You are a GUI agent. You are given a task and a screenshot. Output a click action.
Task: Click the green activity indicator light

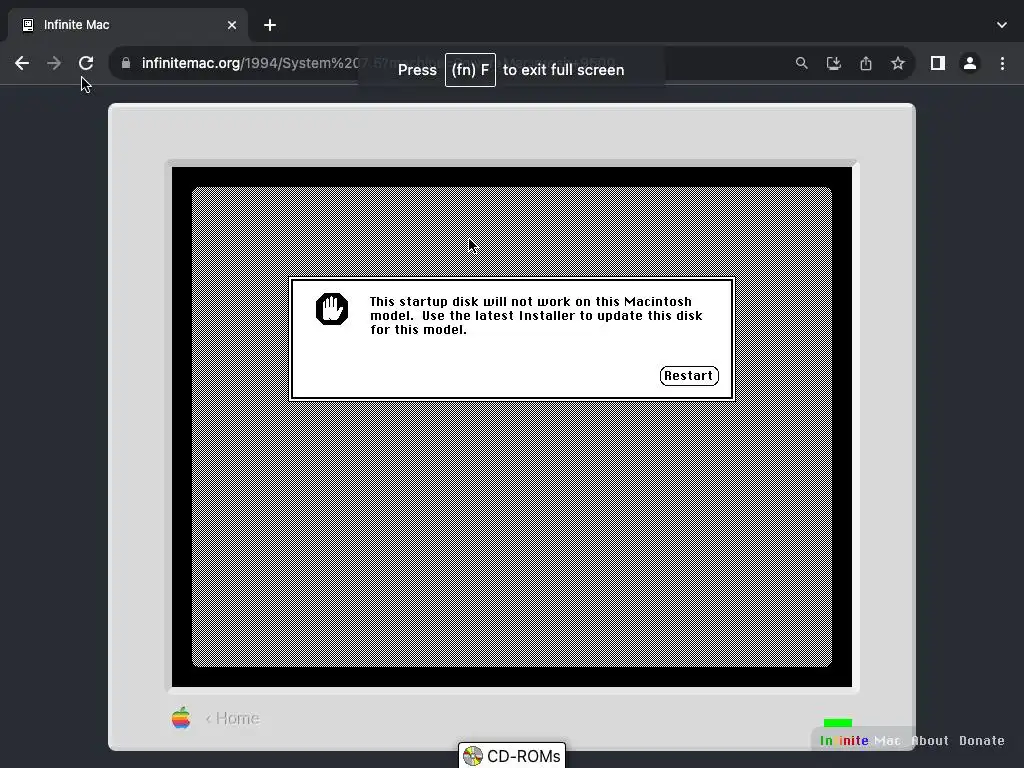[x=838, y=723]
